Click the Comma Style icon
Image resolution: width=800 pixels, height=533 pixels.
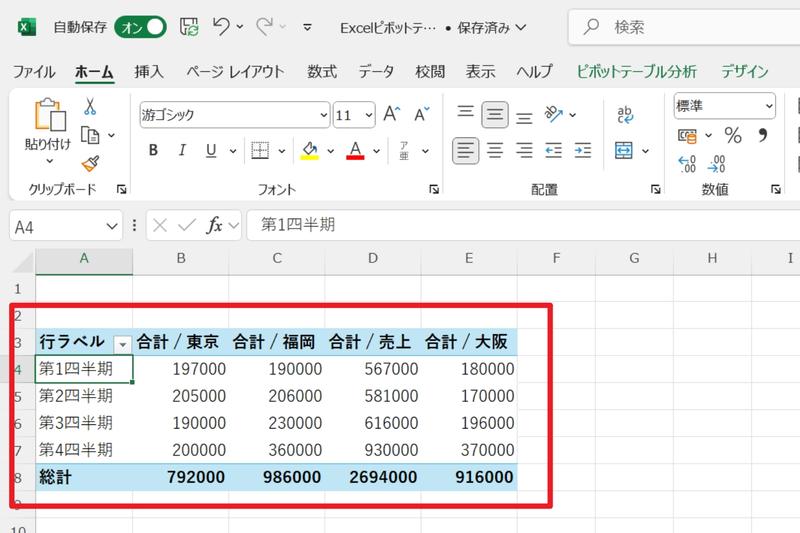pyautogui.click(x=763, y=135)
